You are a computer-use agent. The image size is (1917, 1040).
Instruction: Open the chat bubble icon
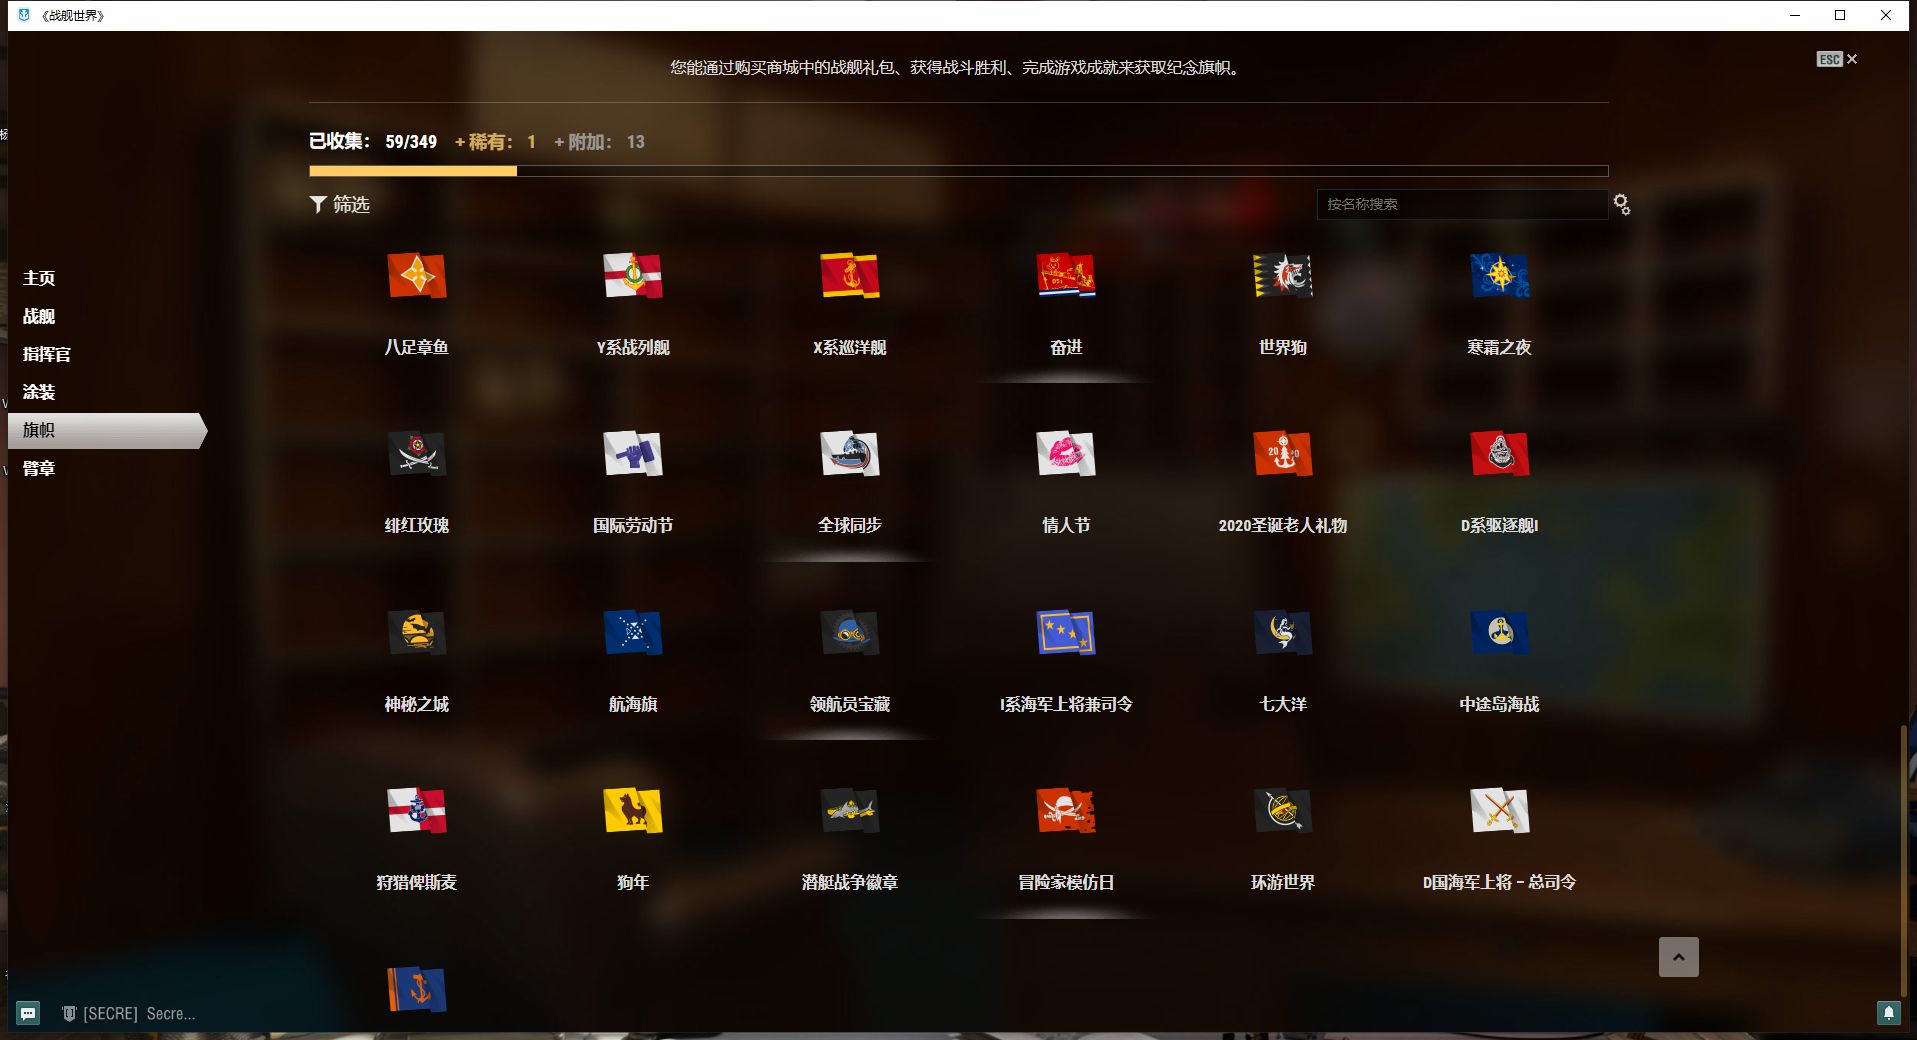tap(28, 1013)
